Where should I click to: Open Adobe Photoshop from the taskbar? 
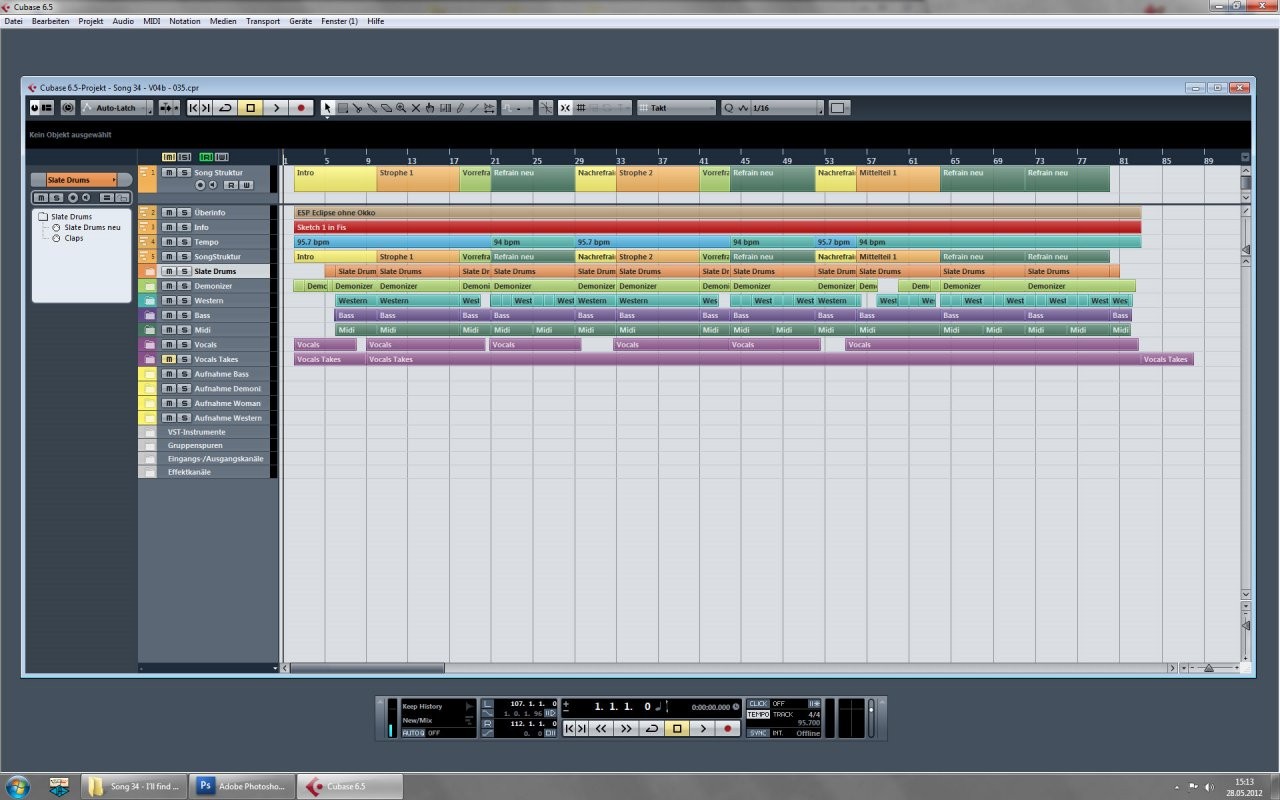click(242, 786)
